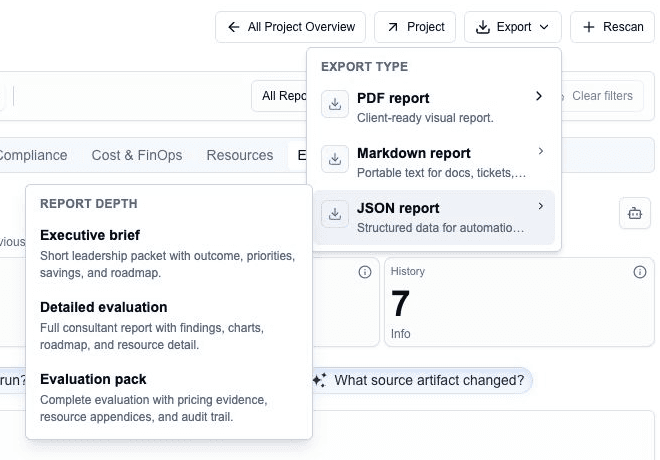Click the plus icon on Rescan
This screenshot has height=460, width=660.
click(589, 27)
